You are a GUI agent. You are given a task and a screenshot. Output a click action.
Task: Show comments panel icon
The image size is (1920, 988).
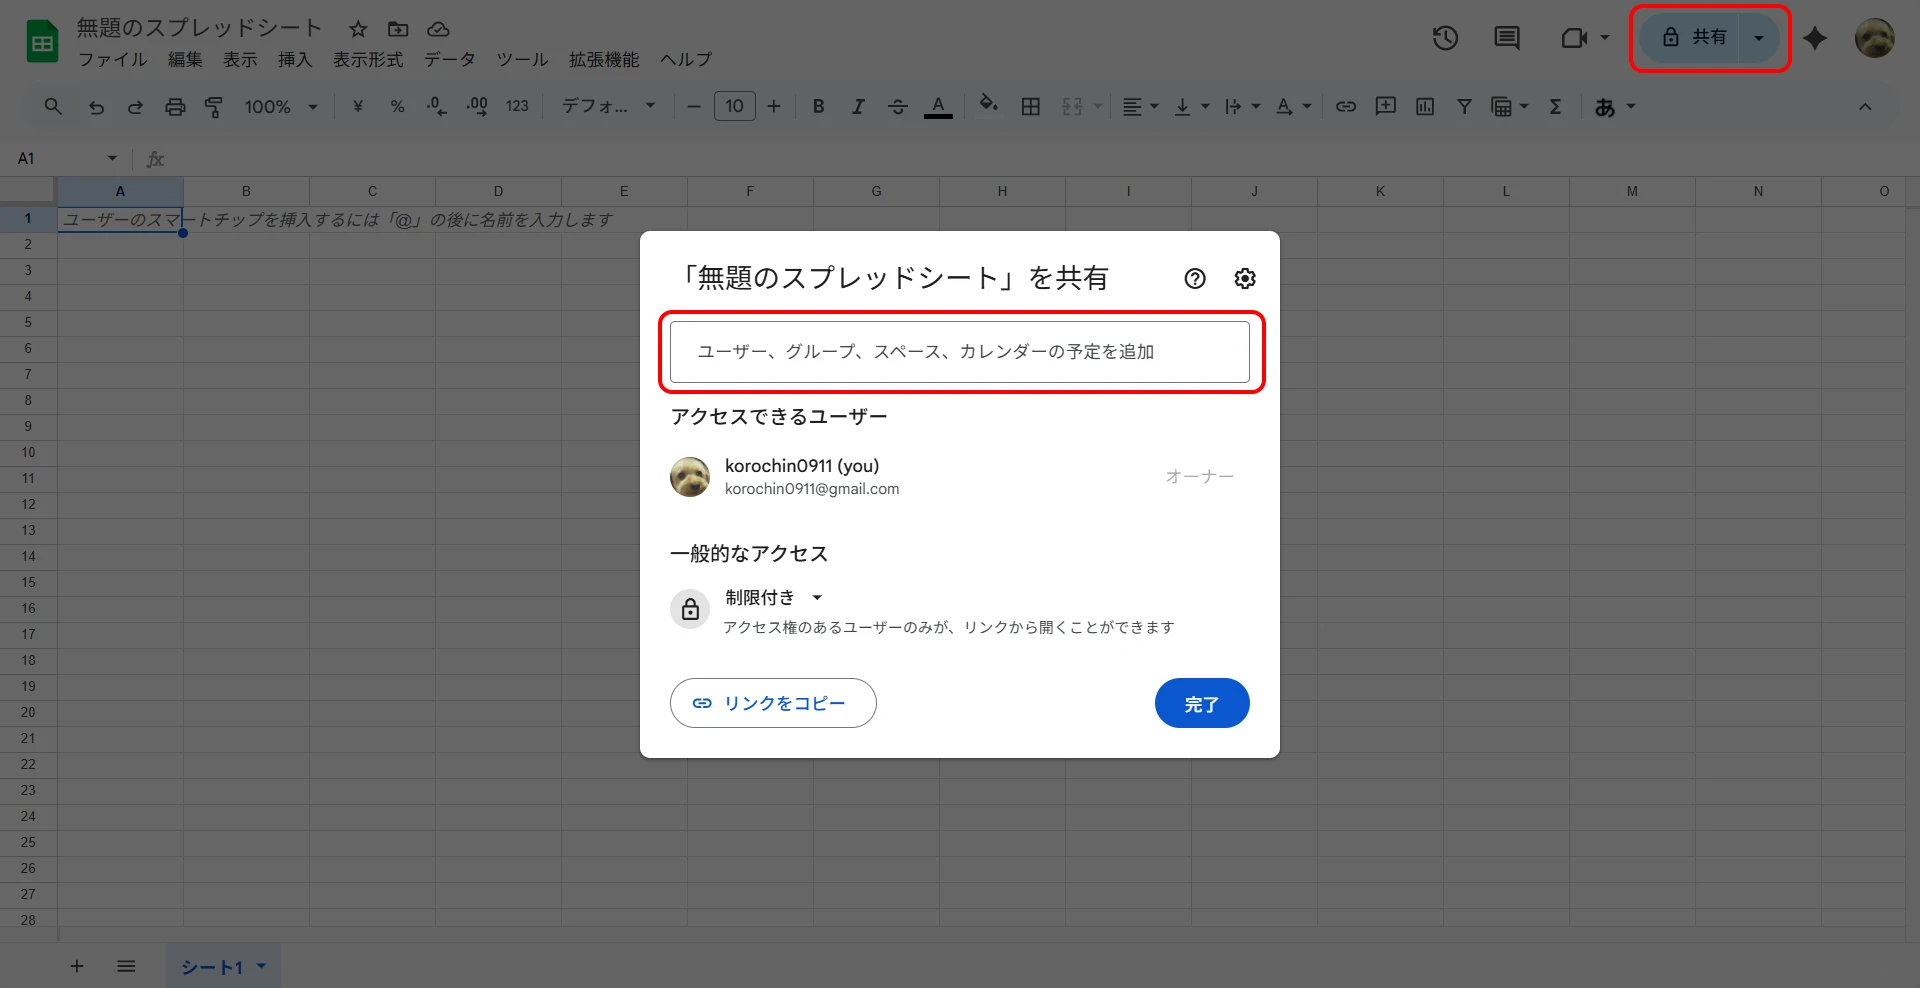pos(1506,38)
